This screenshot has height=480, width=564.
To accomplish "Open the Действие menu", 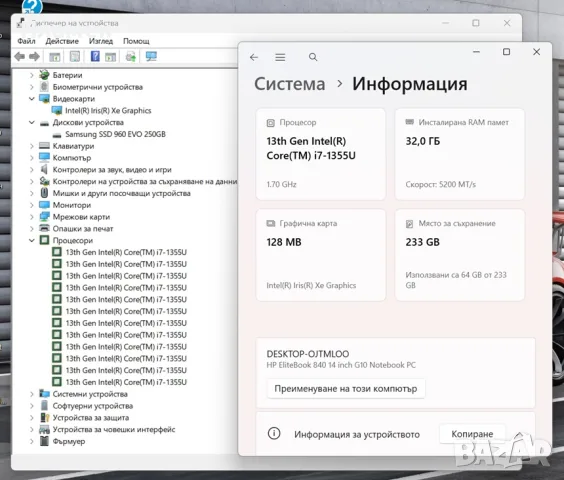I will pos(62,41).
